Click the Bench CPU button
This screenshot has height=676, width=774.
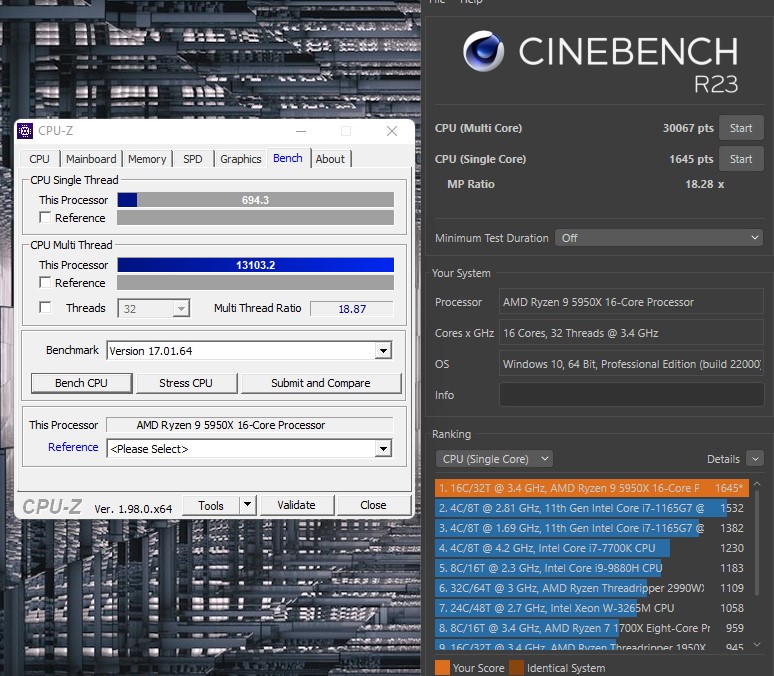coord(81,383)
